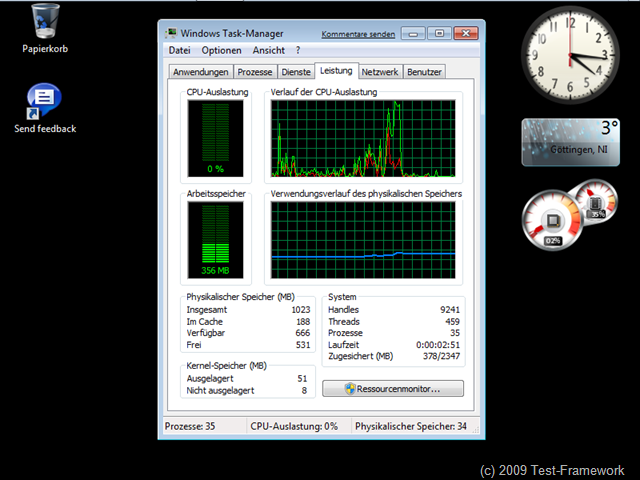This screenshot has width=640, height=480.
Task: Click the Task-Manager title bar icon
Action: (x=171, y=33)
